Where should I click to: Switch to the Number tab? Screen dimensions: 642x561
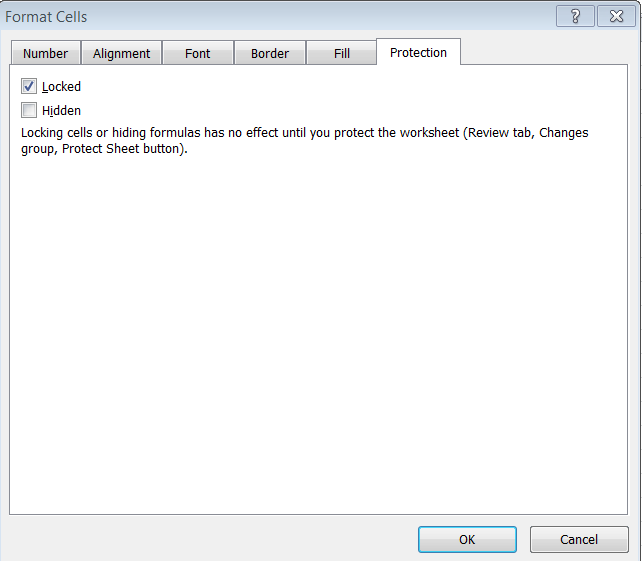pos(46,54)
